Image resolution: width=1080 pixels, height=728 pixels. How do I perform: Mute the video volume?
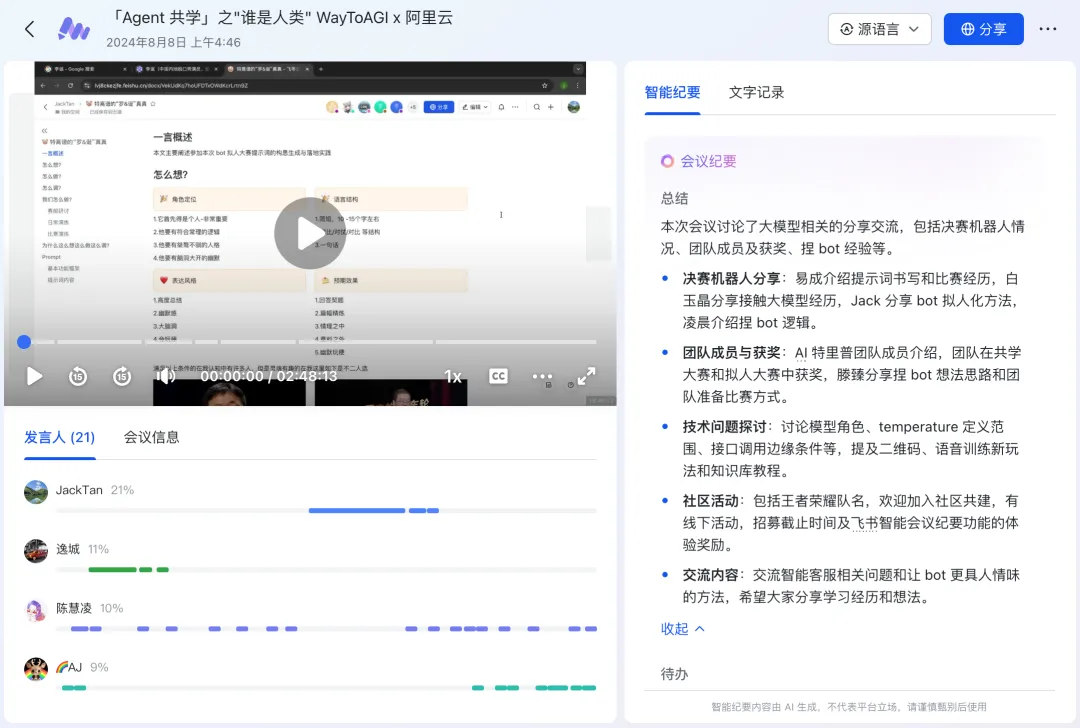click(x=165, y=376)
